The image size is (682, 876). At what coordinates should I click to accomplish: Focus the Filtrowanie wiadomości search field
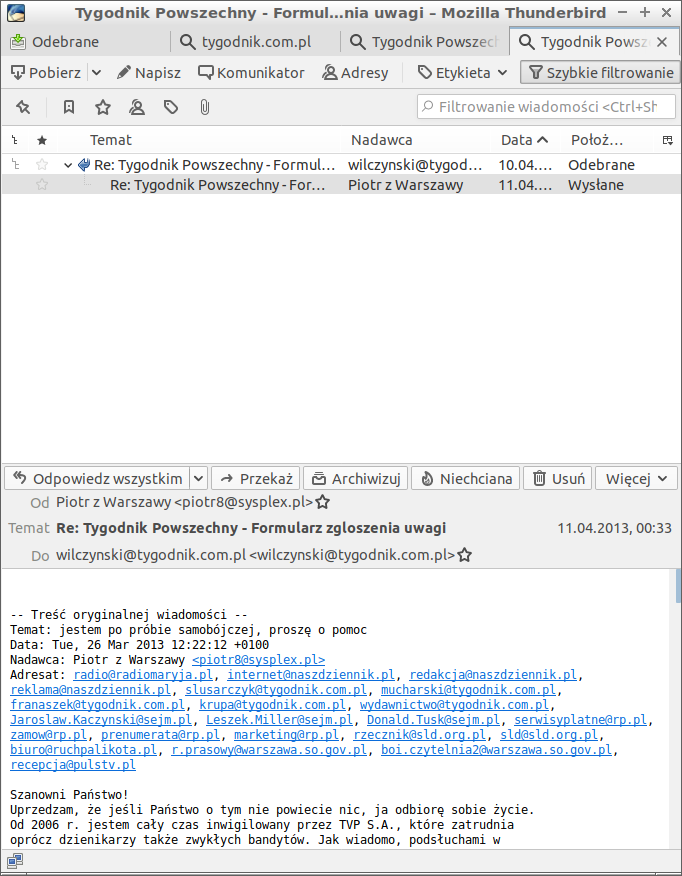pos(546,107)
